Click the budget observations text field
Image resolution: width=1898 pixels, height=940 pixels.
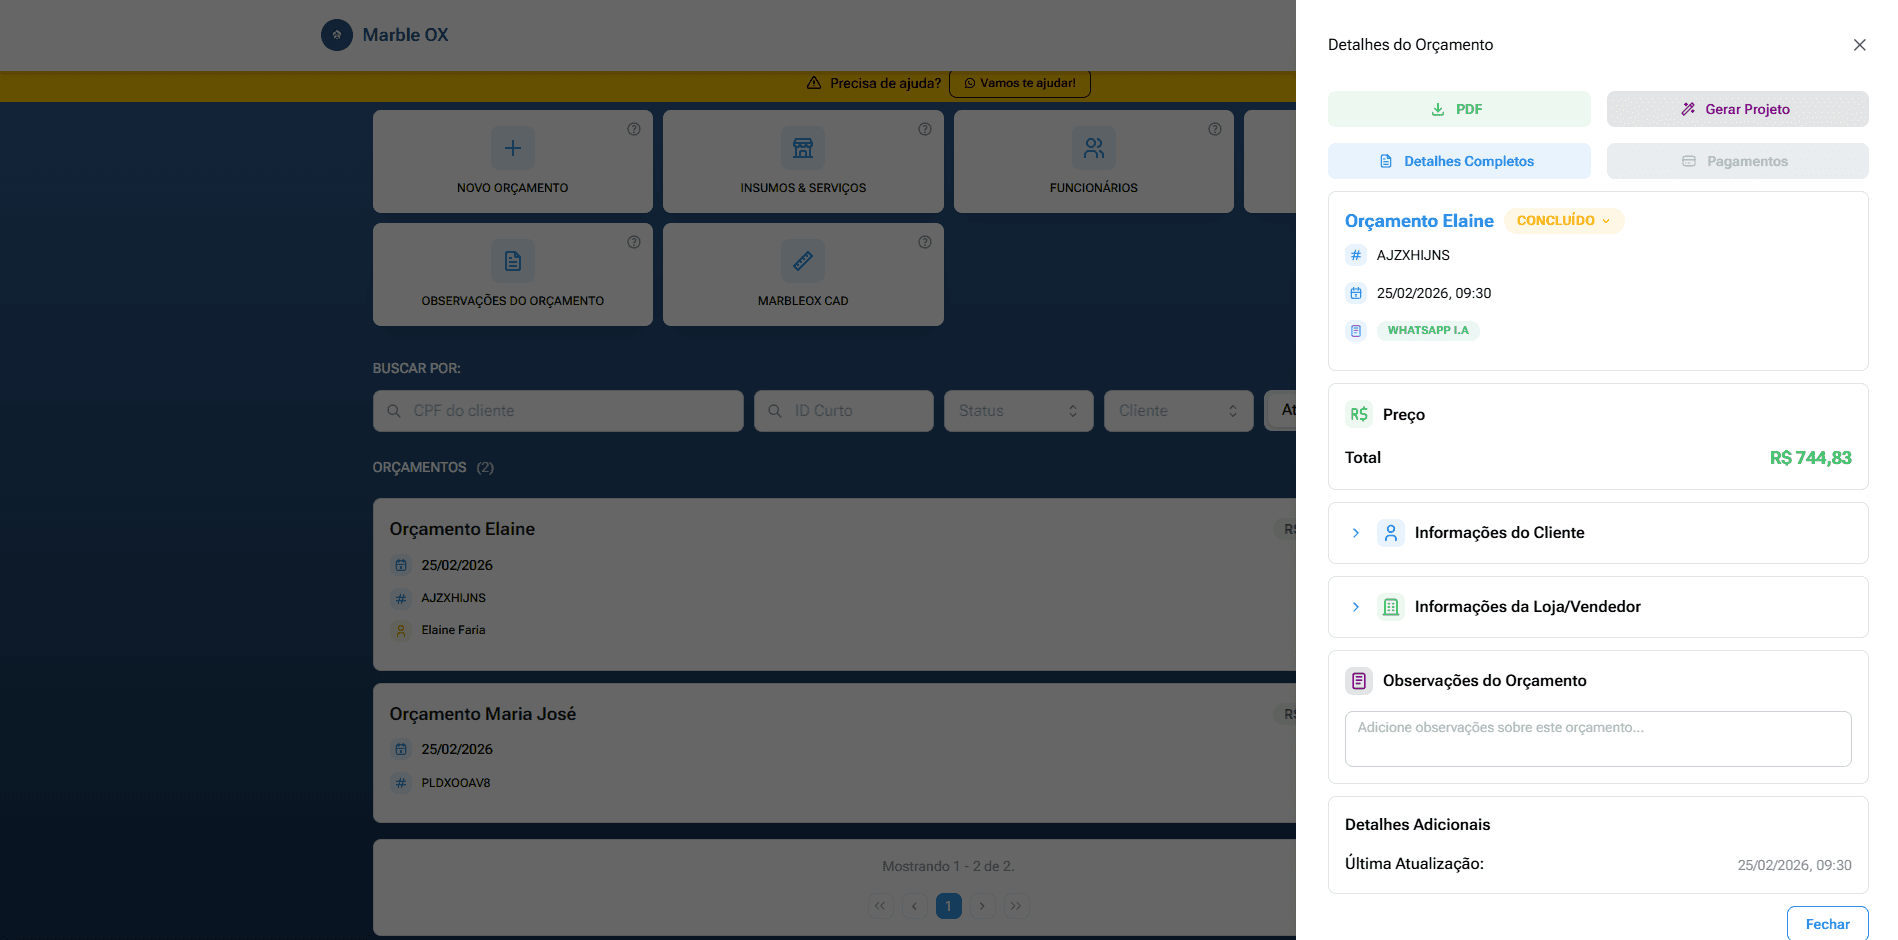1597,739
